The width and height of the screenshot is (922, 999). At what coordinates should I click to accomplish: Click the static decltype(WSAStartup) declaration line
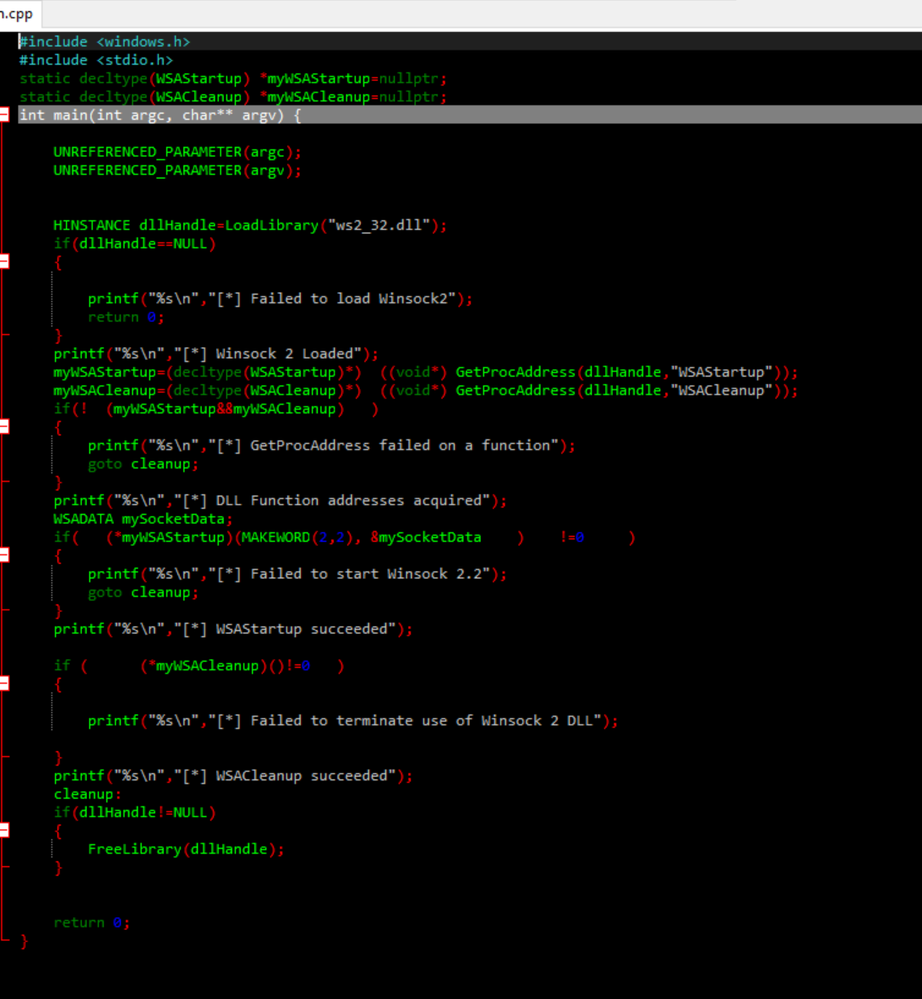(233, 79)
